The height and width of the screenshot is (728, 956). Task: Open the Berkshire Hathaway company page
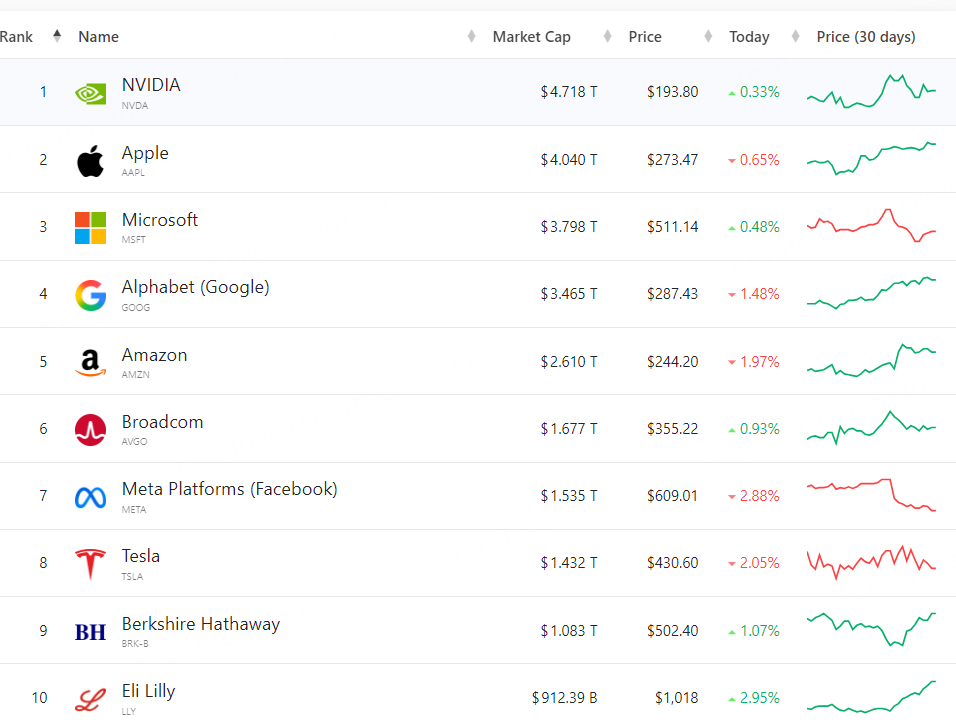[200, 624]
